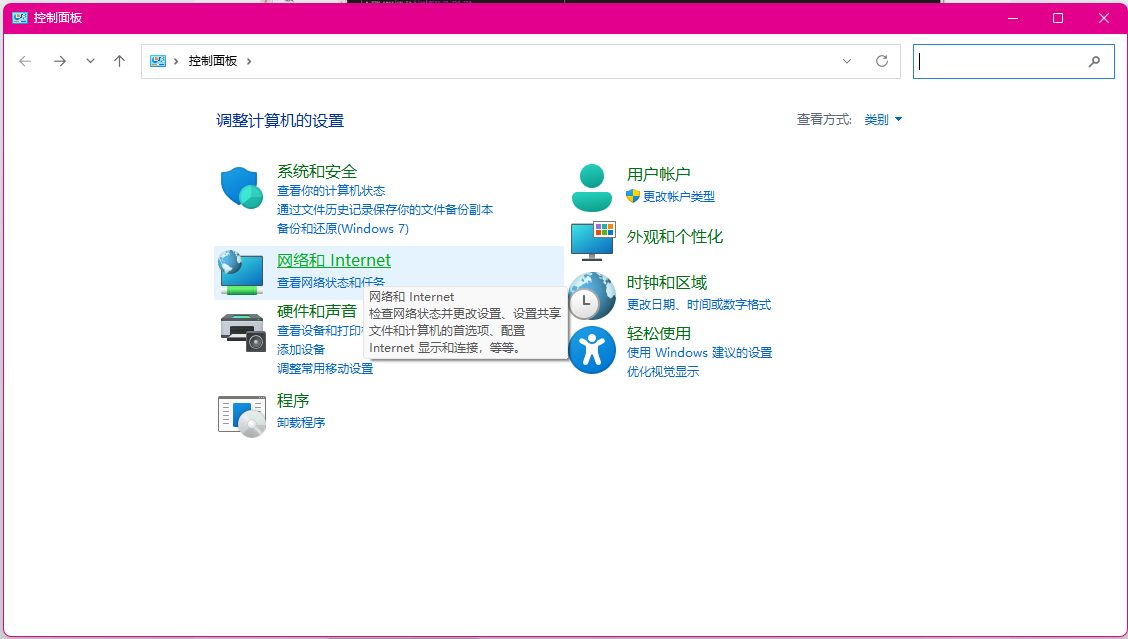Open 卸载程序 link
The height and width of the screenshot is (639, 1128).
pos(301,422)
